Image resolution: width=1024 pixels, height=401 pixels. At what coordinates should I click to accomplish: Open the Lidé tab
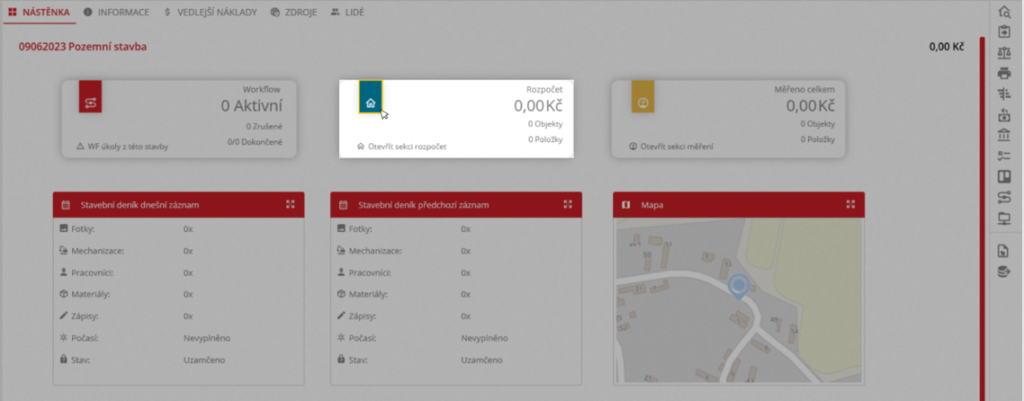pyautogui.click(x=347, y=12)
